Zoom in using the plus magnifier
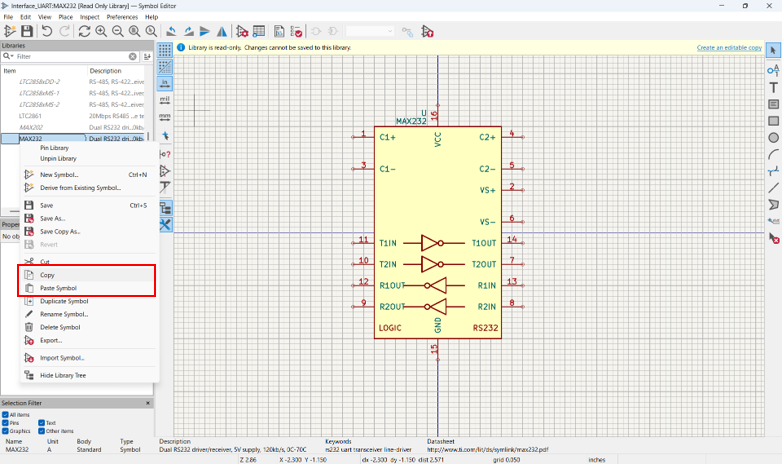Screen dimensions: 782x464 click(x=101, y=31)
